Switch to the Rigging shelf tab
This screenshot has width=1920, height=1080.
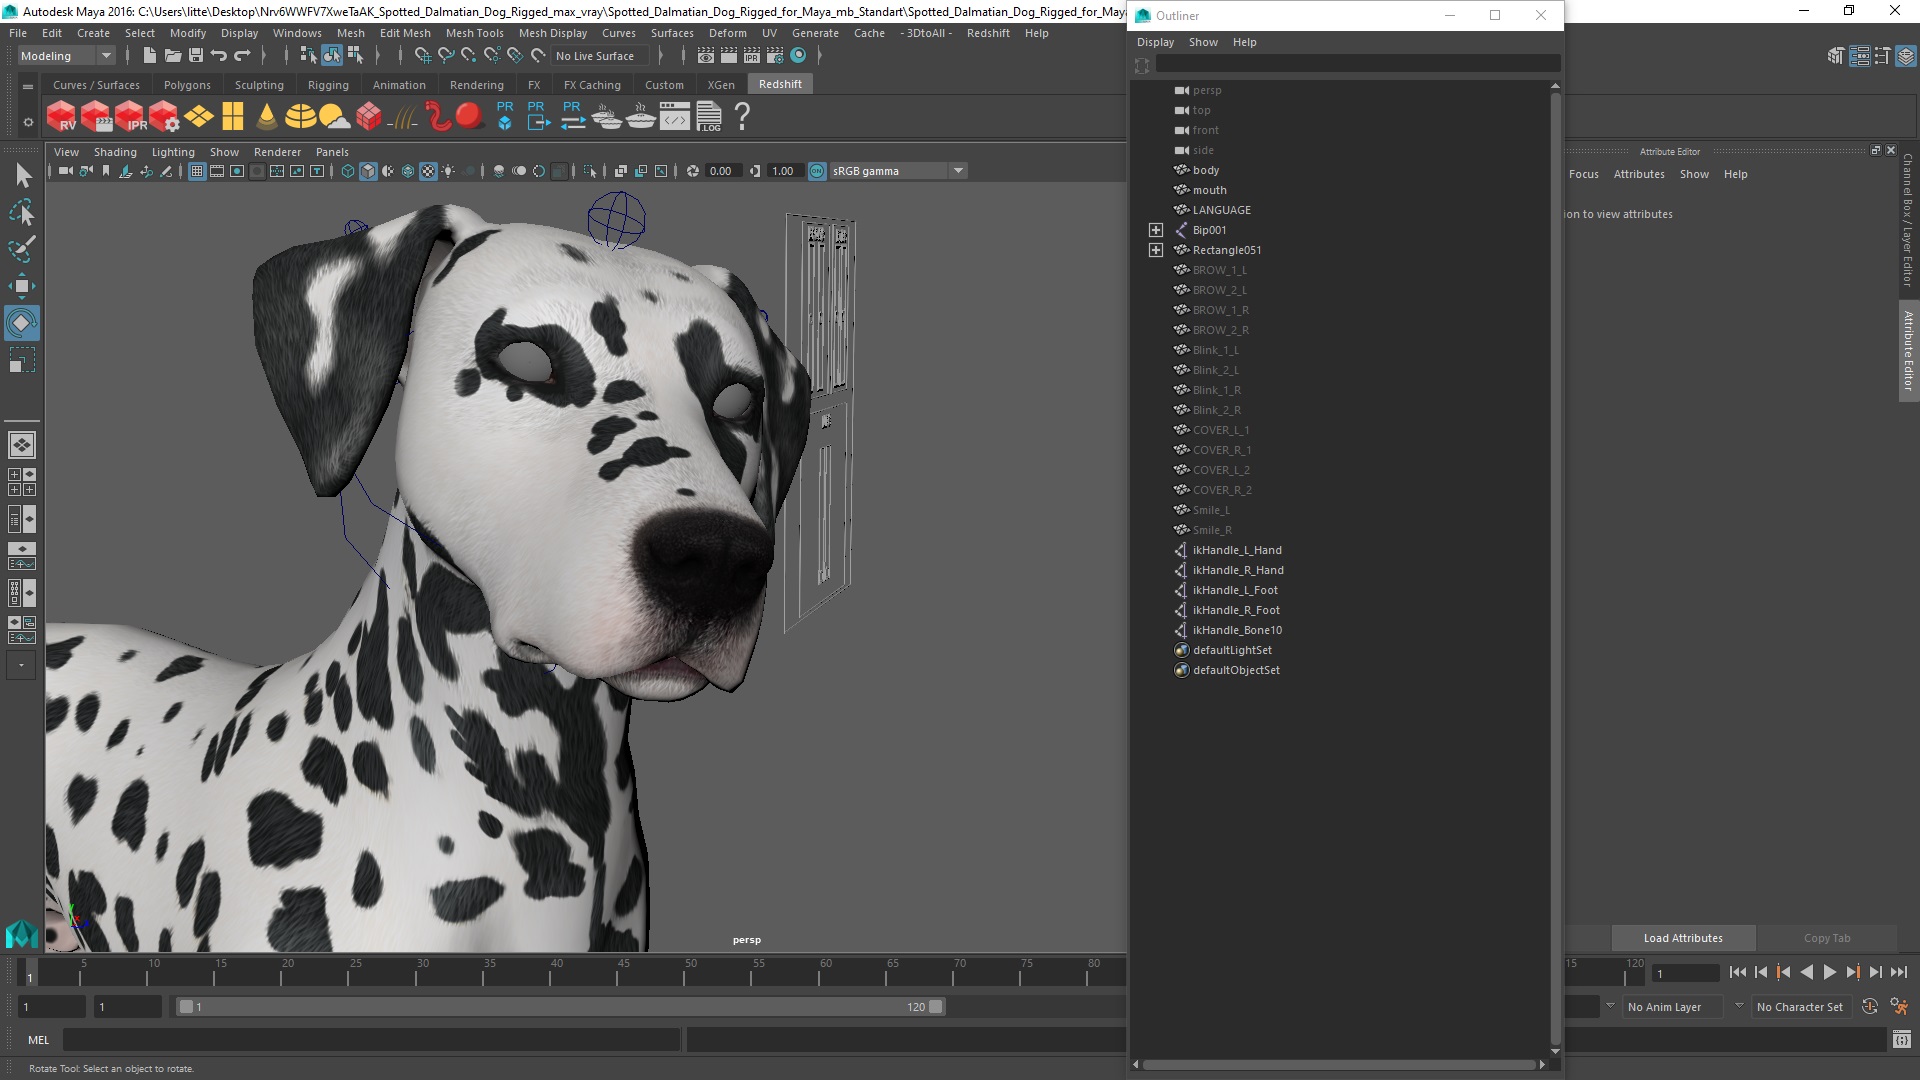328,85
